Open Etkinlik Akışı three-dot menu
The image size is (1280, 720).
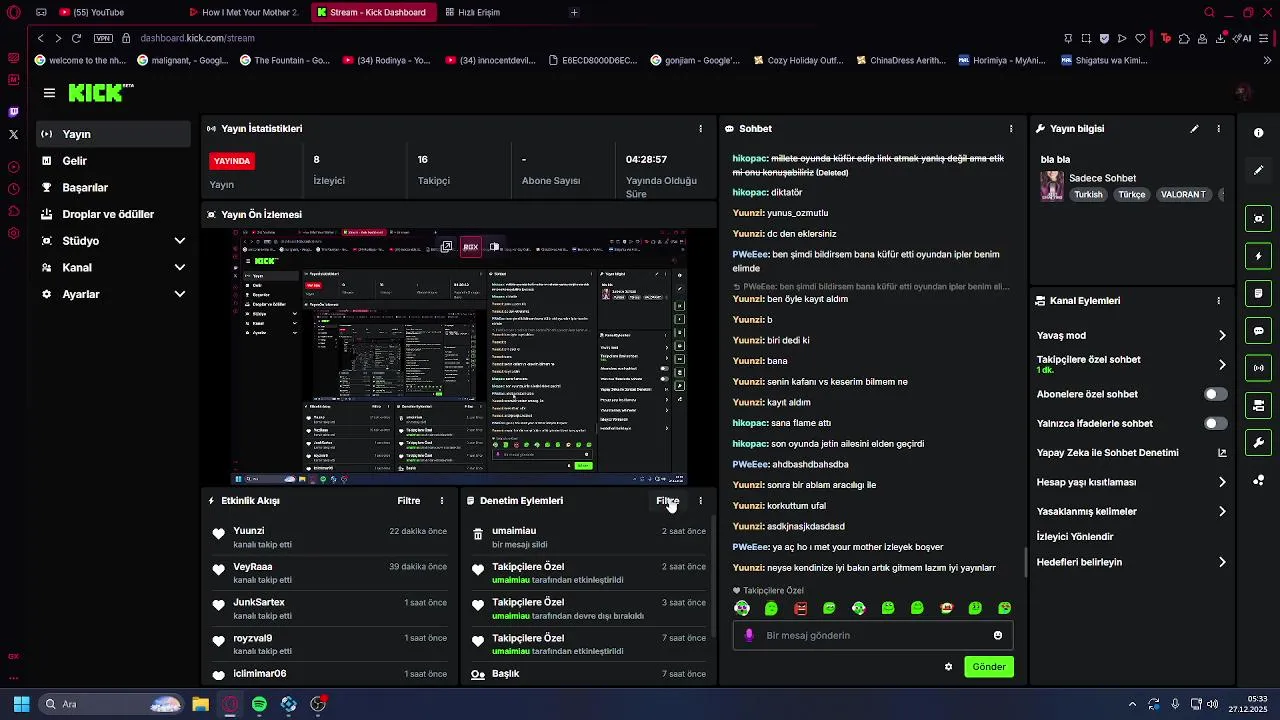point(442,501)
